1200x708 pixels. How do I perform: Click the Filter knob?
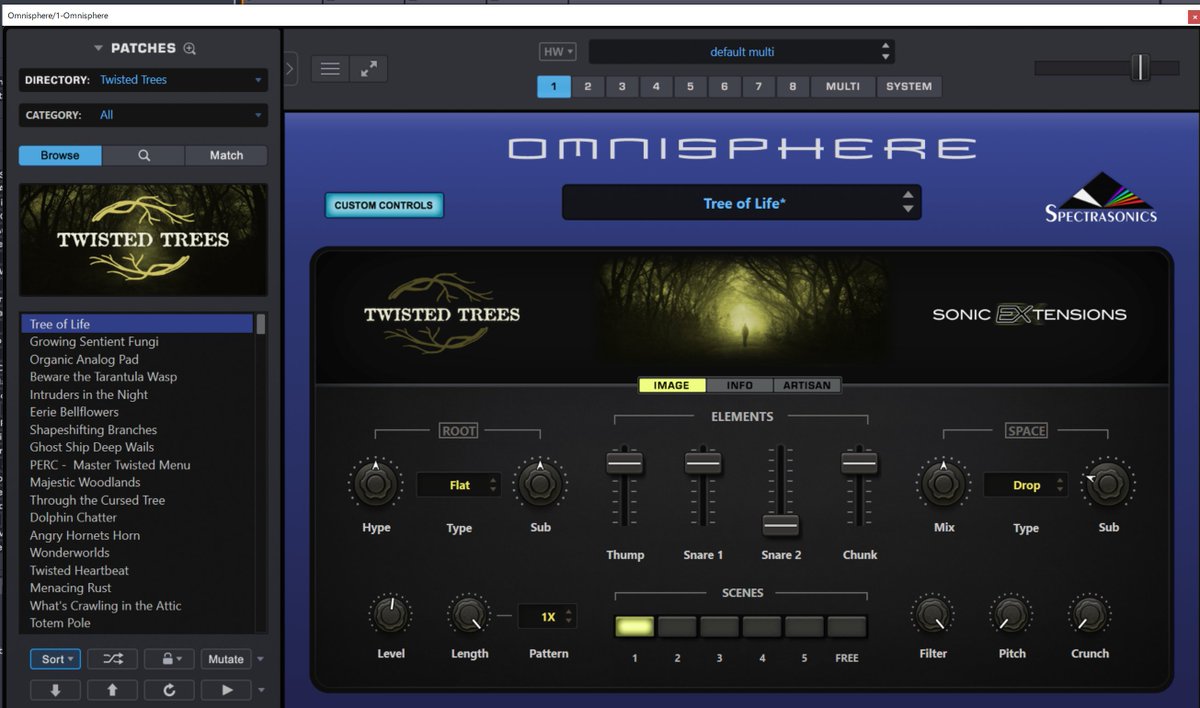pos(932,615)
